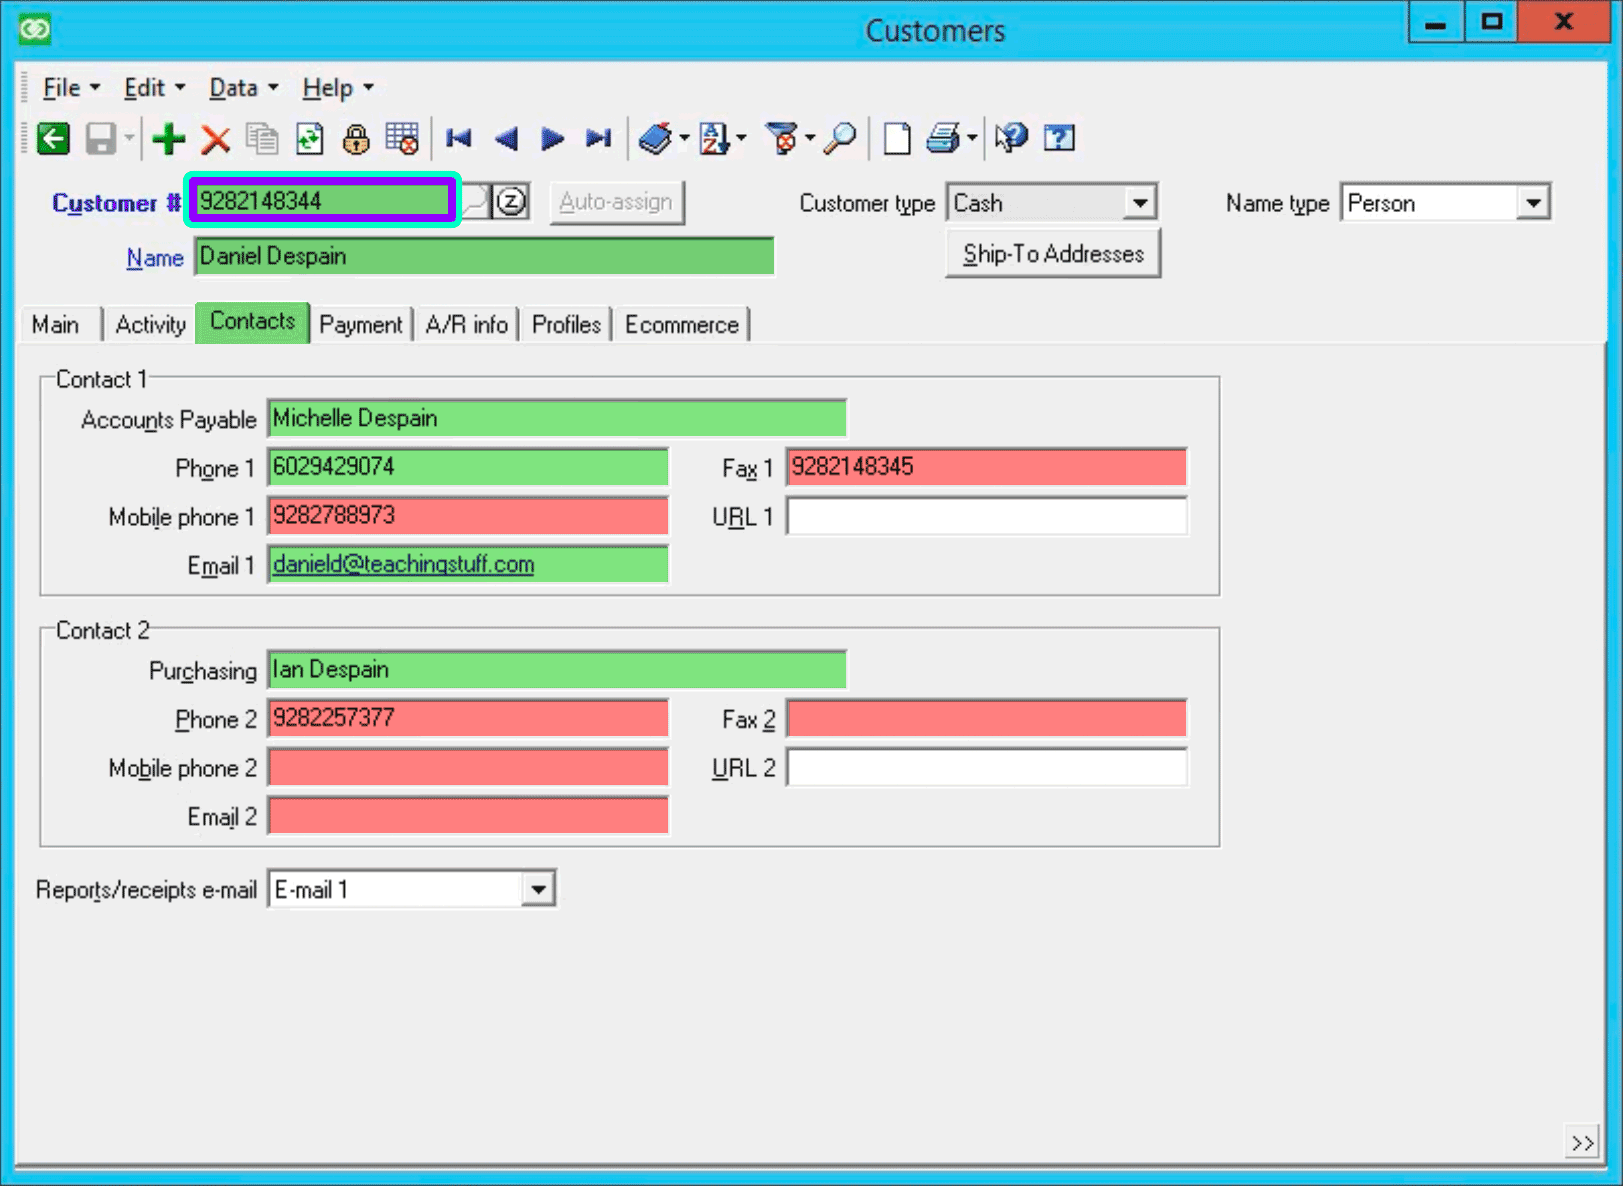Click the expand chevron at bottom right

pos(1583,1142)
